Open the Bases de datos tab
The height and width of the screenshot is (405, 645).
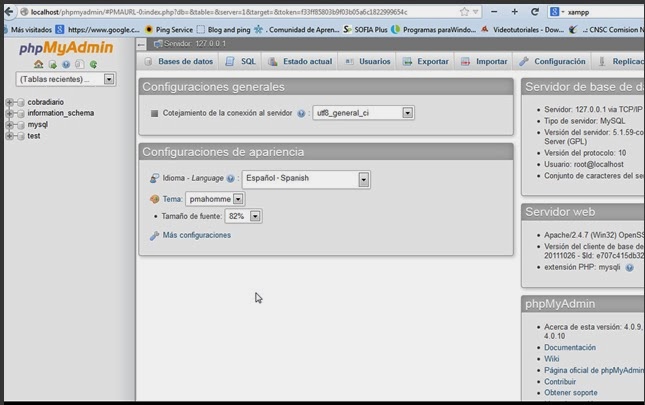click(179, 62)
